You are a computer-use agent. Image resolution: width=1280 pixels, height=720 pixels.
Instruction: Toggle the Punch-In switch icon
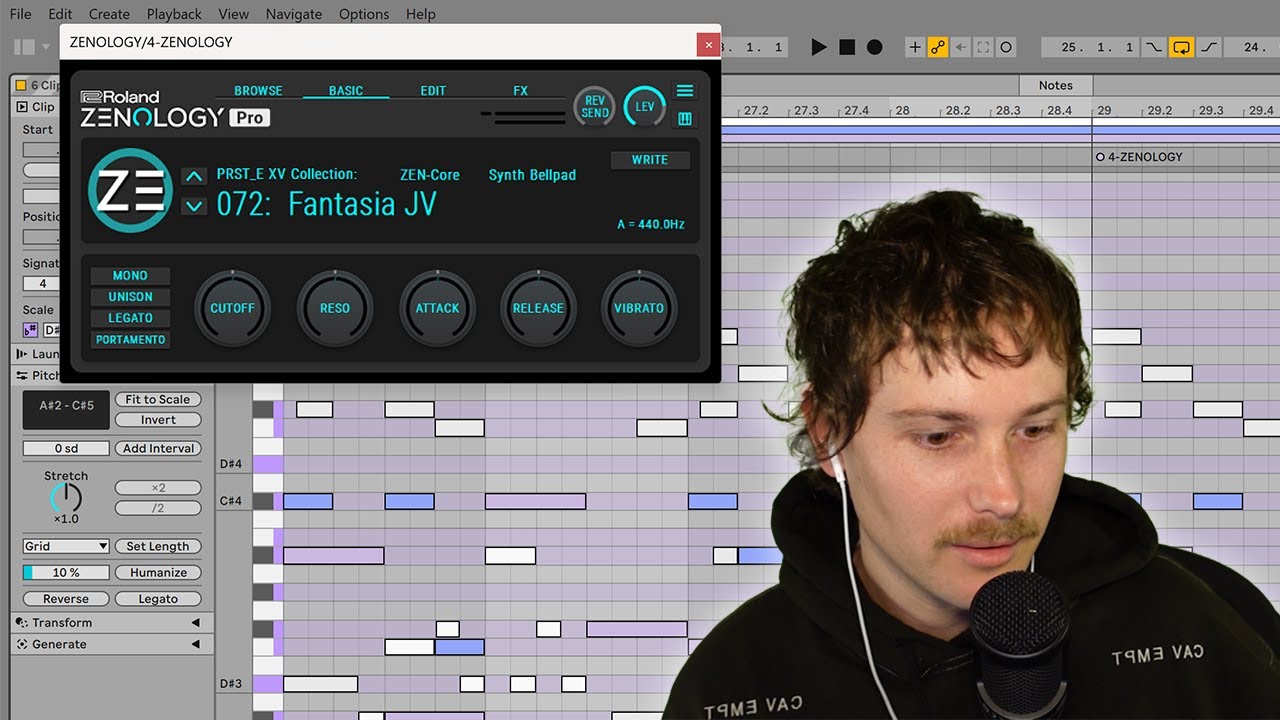(x=1154, y=47)
